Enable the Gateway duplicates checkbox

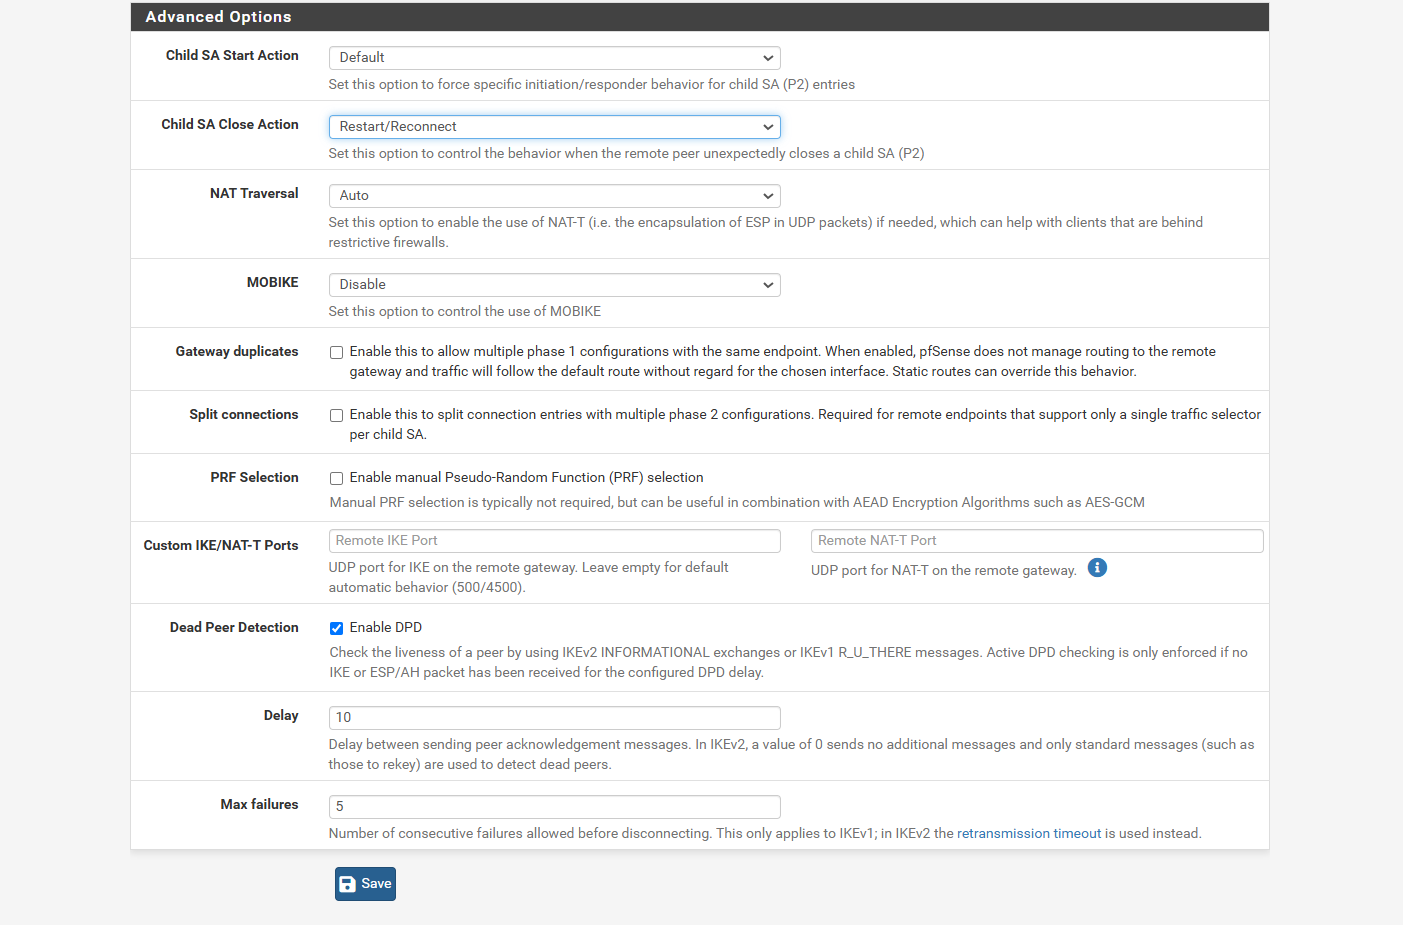click(x=337, y=353)
